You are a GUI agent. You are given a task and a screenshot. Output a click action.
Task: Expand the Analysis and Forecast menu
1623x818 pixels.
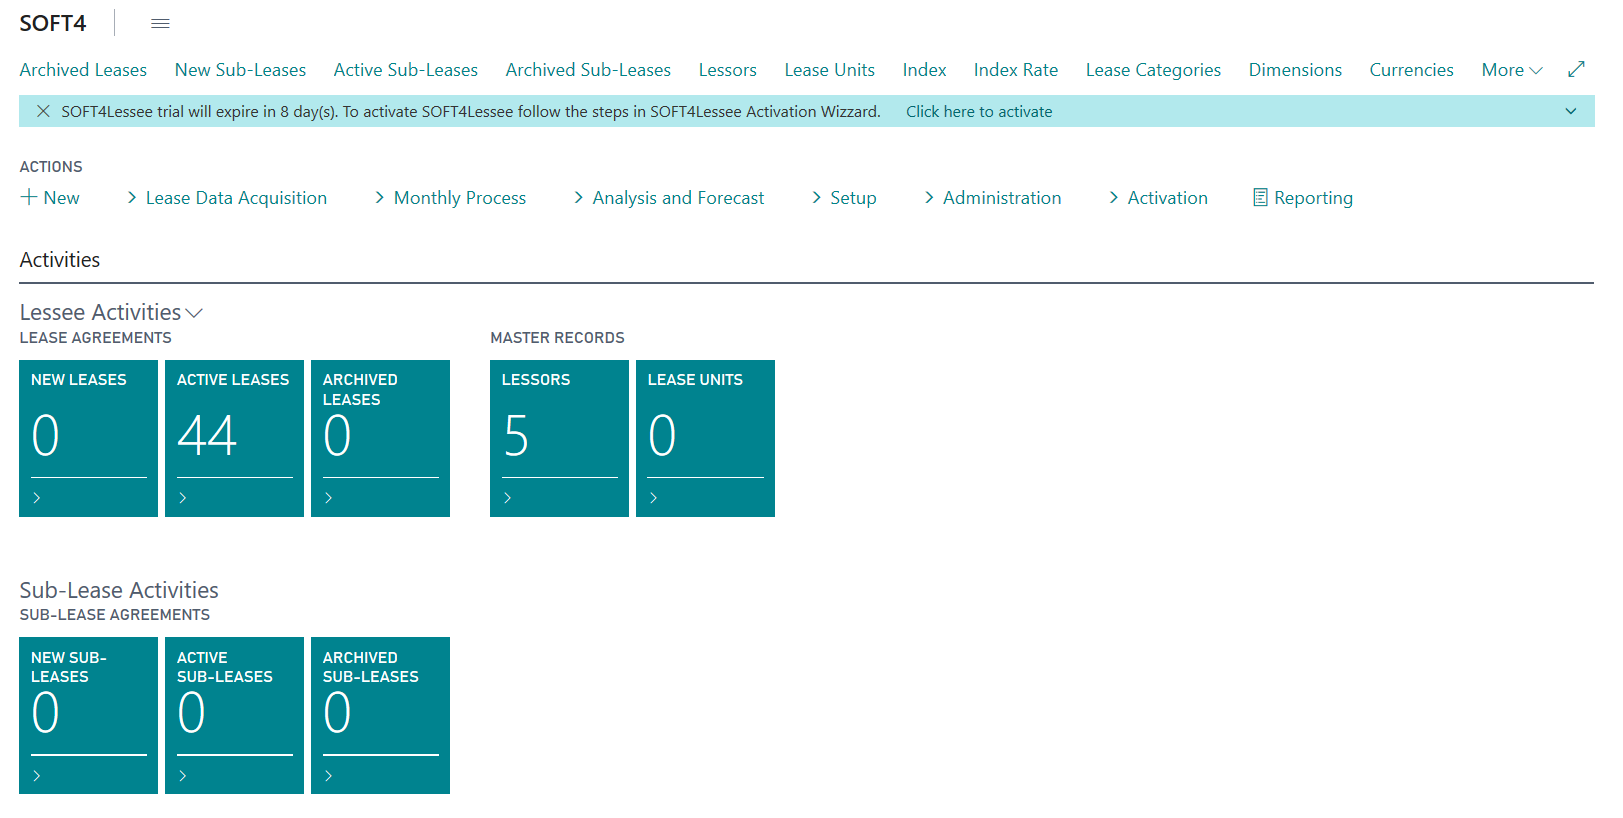(x=669, y=198)
